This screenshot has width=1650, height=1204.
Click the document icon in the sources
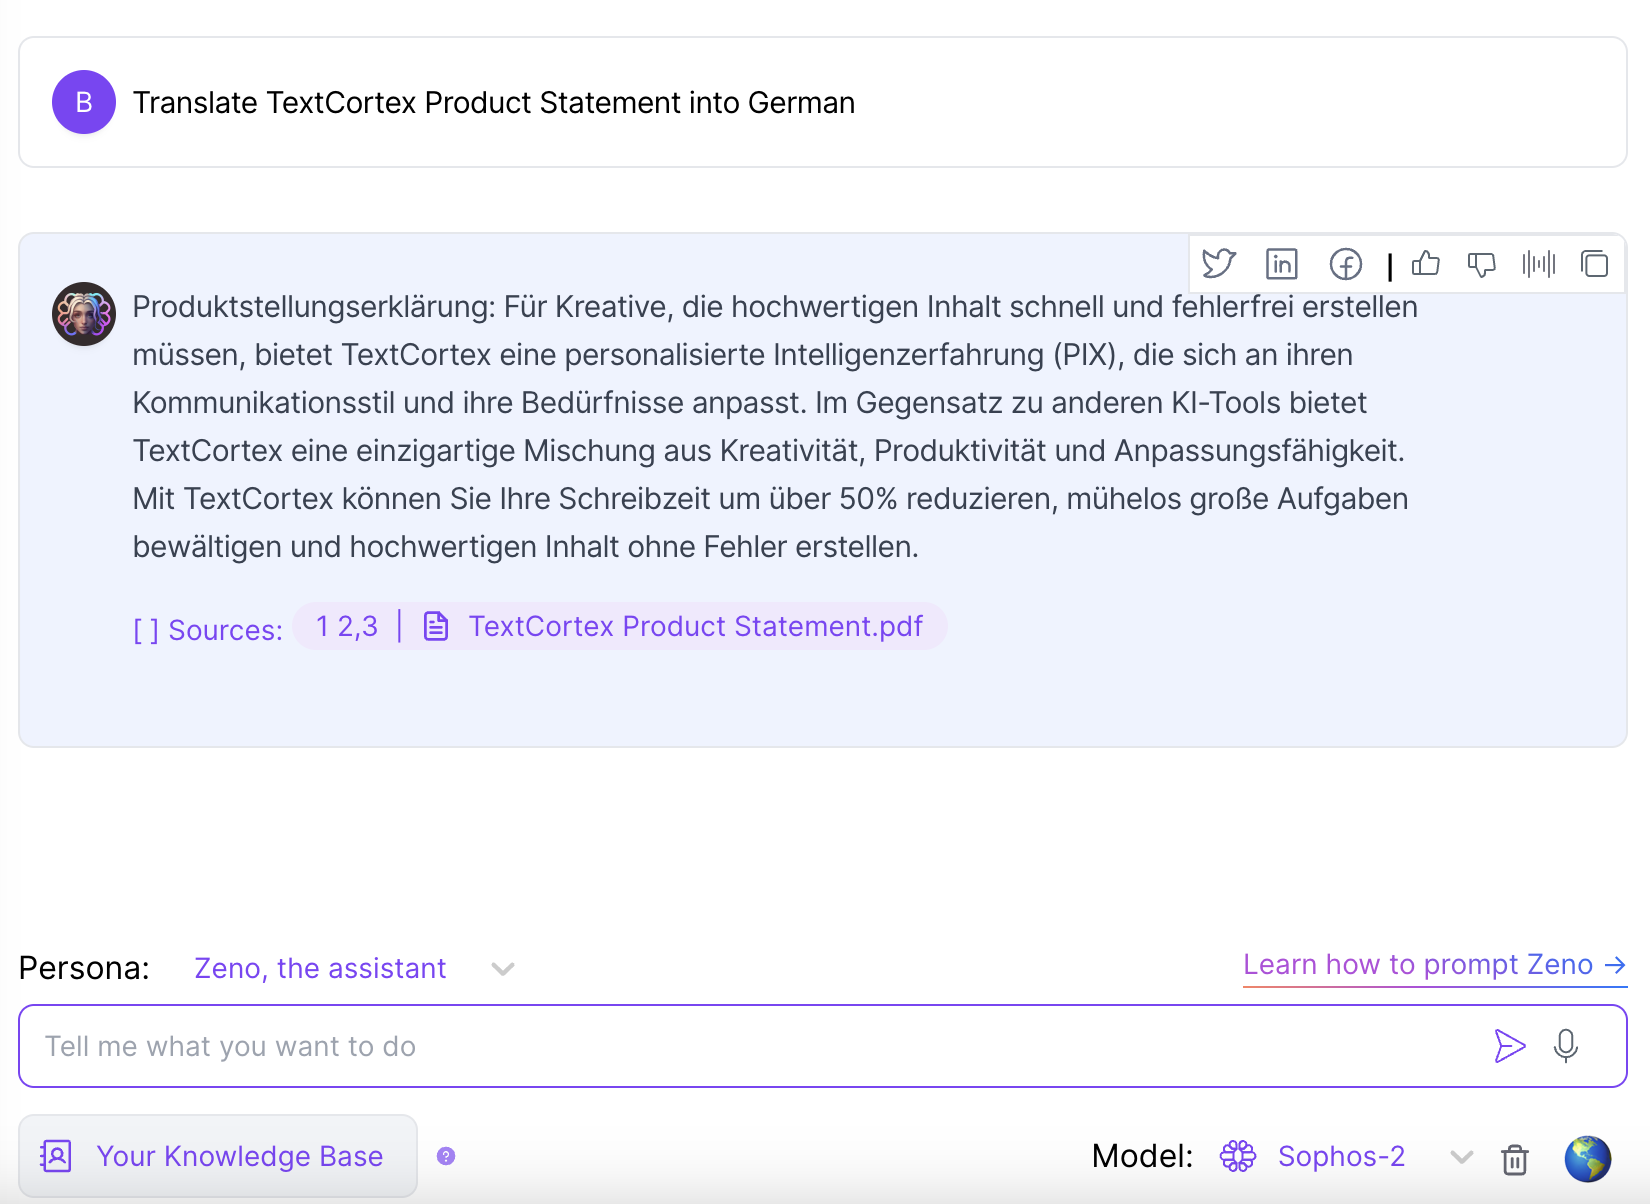pos(436,626)
